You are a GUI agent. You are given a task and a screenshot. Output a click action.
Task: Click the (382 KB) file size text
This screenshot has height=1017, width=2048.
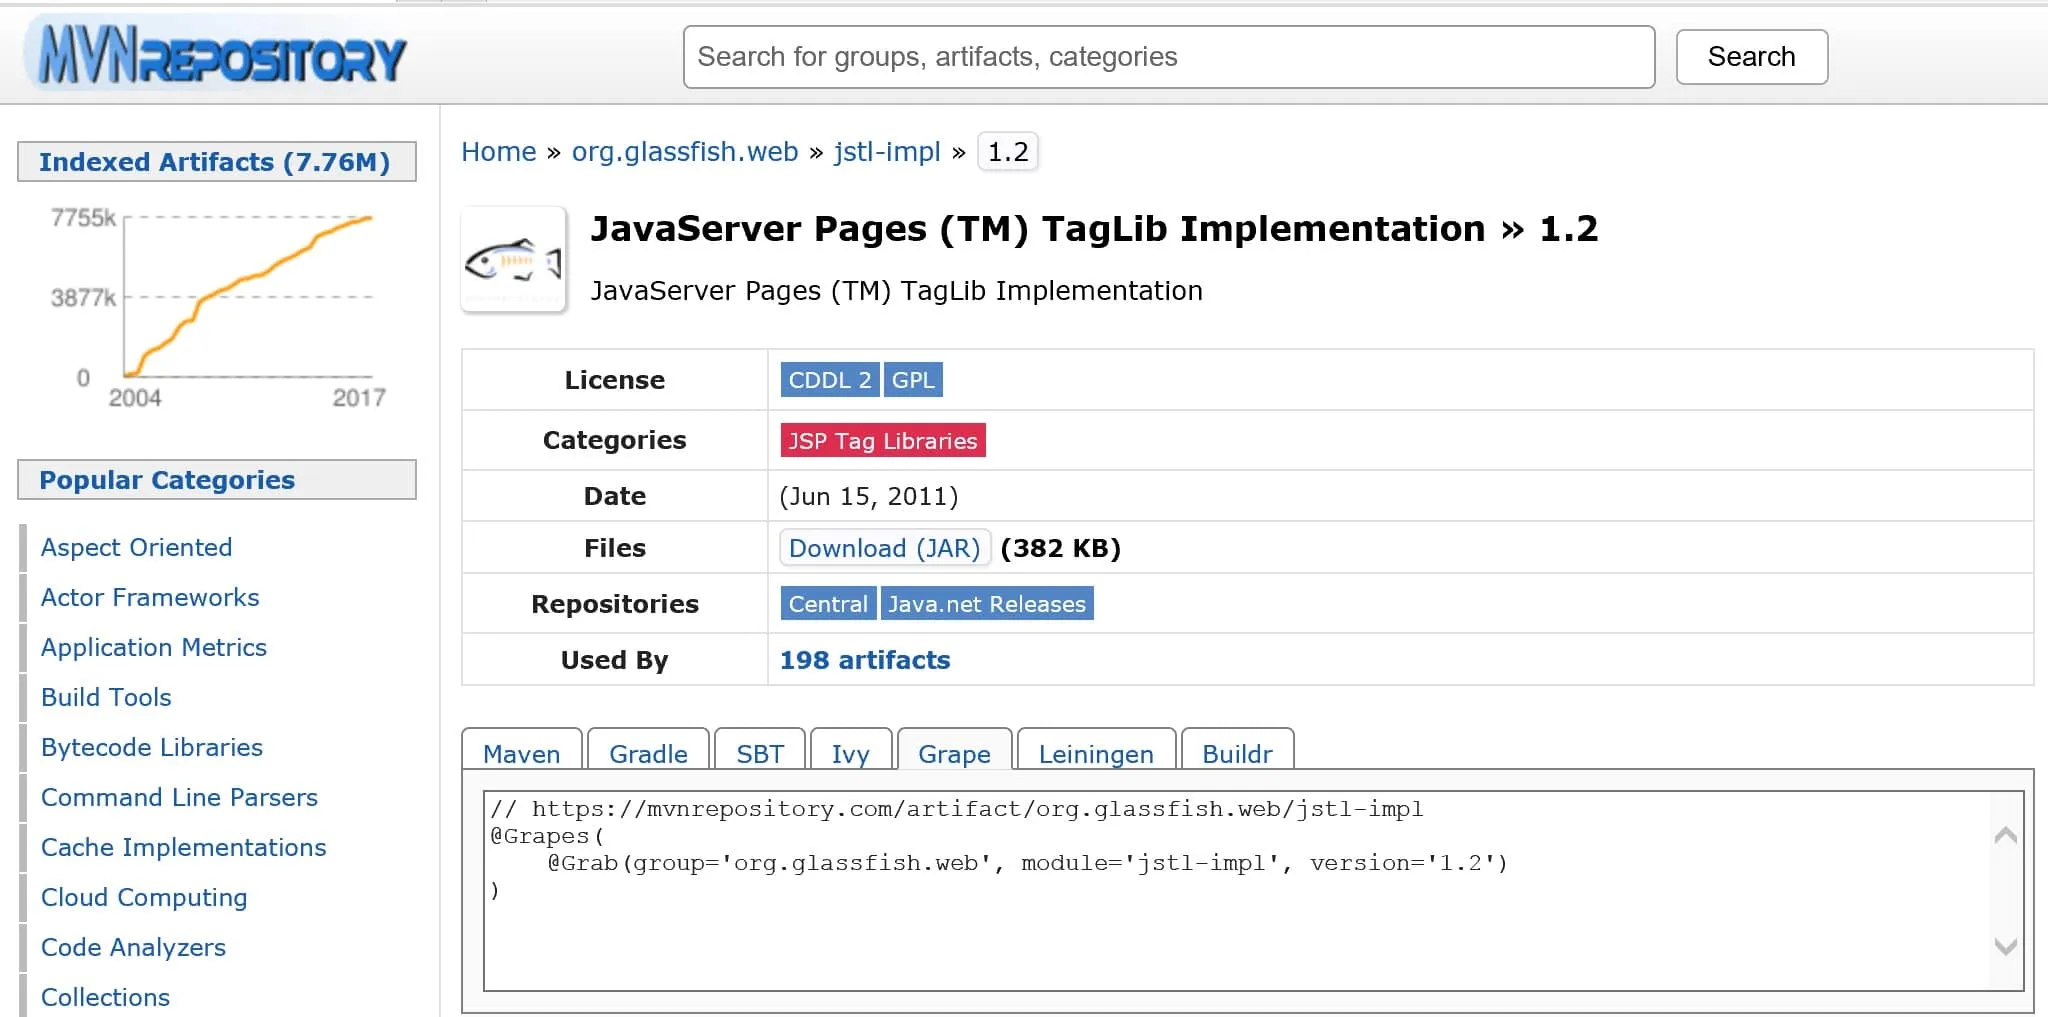tap(1061, 548)
